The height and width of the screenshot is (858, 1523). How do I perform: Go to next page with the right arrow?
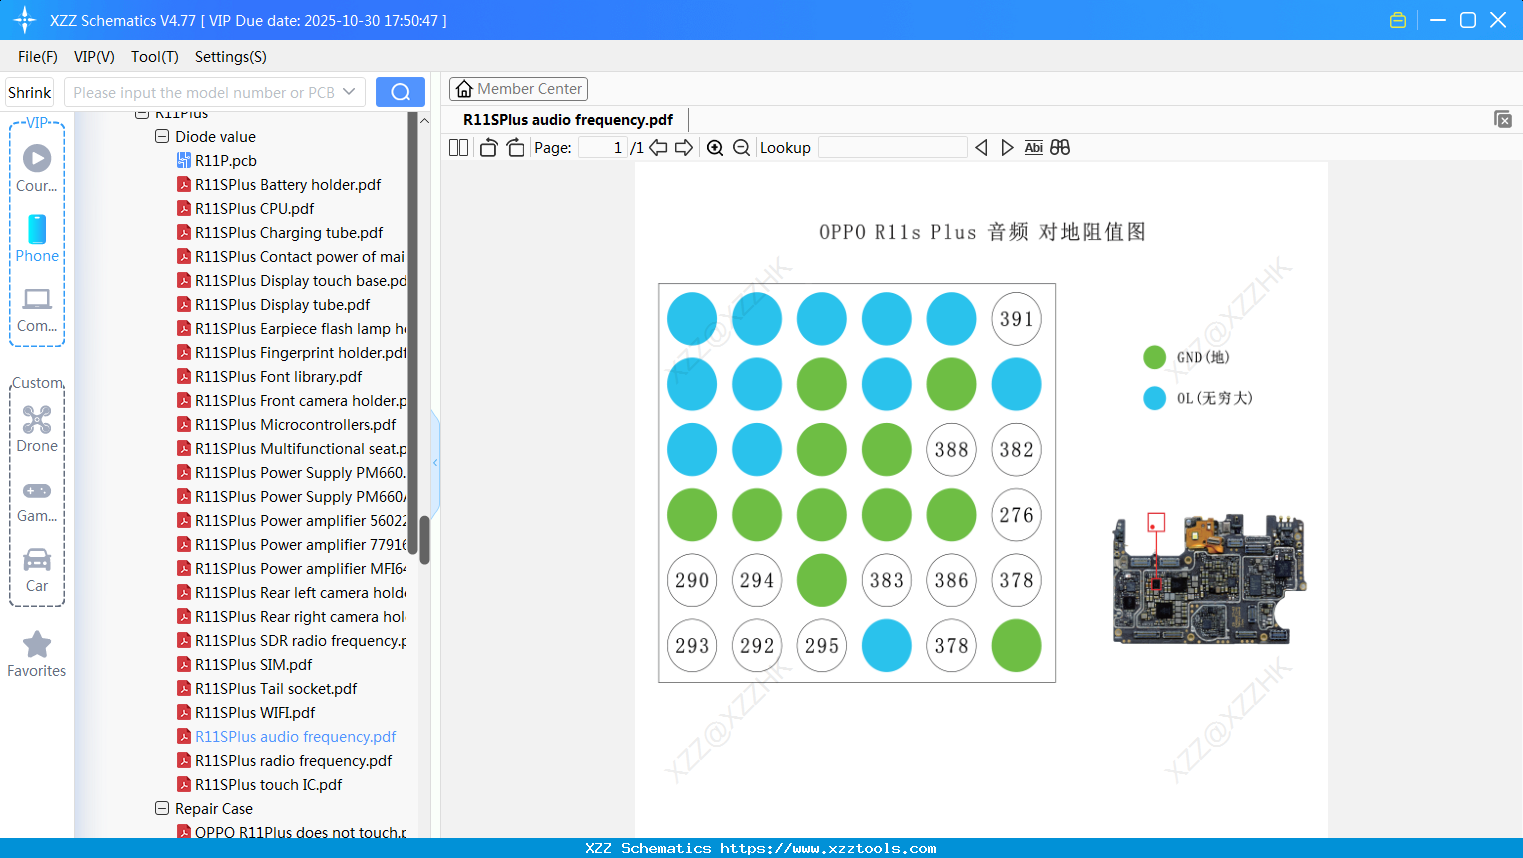point(684,148)
